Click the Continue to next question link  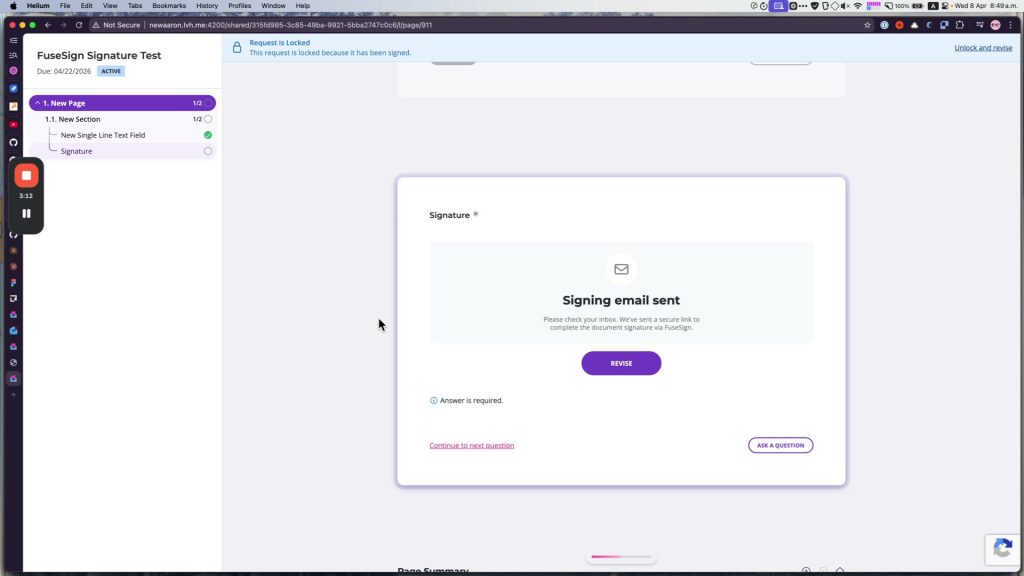472,445
